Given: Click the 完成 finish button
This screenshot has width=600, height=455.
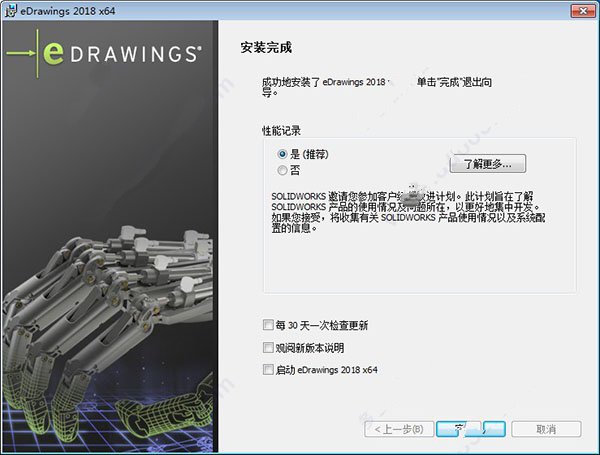Looking at the screenshot, I should (x=471, y=429).
